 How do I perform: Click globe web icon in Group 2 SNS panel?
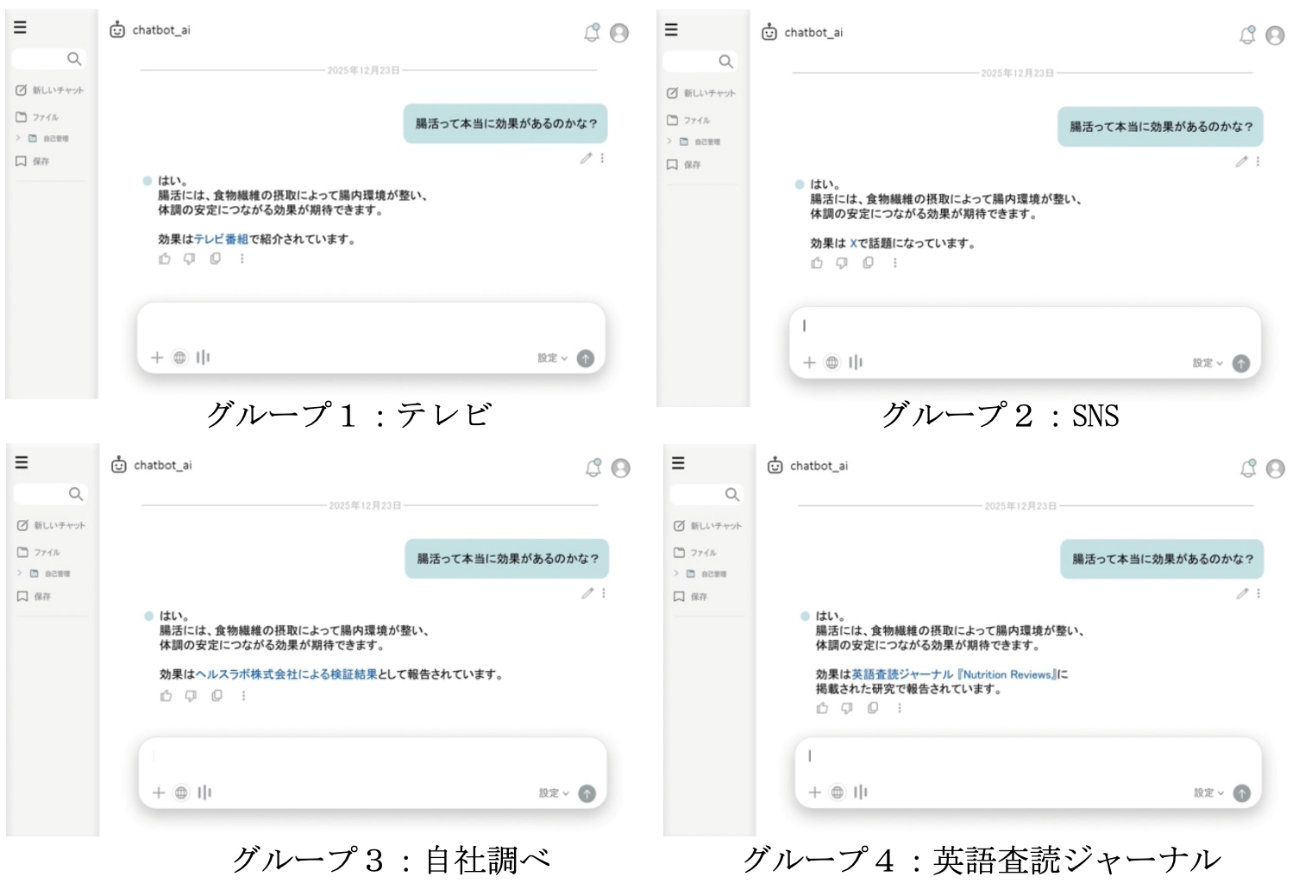[832, 363]
